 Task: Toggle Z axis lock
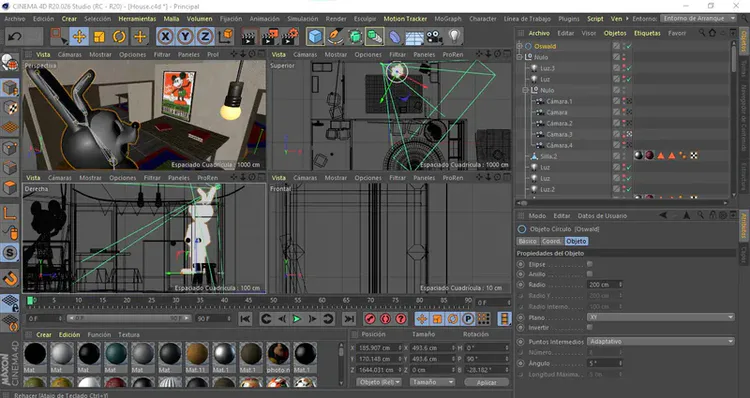pyautogui.click(x=205, y=37)
